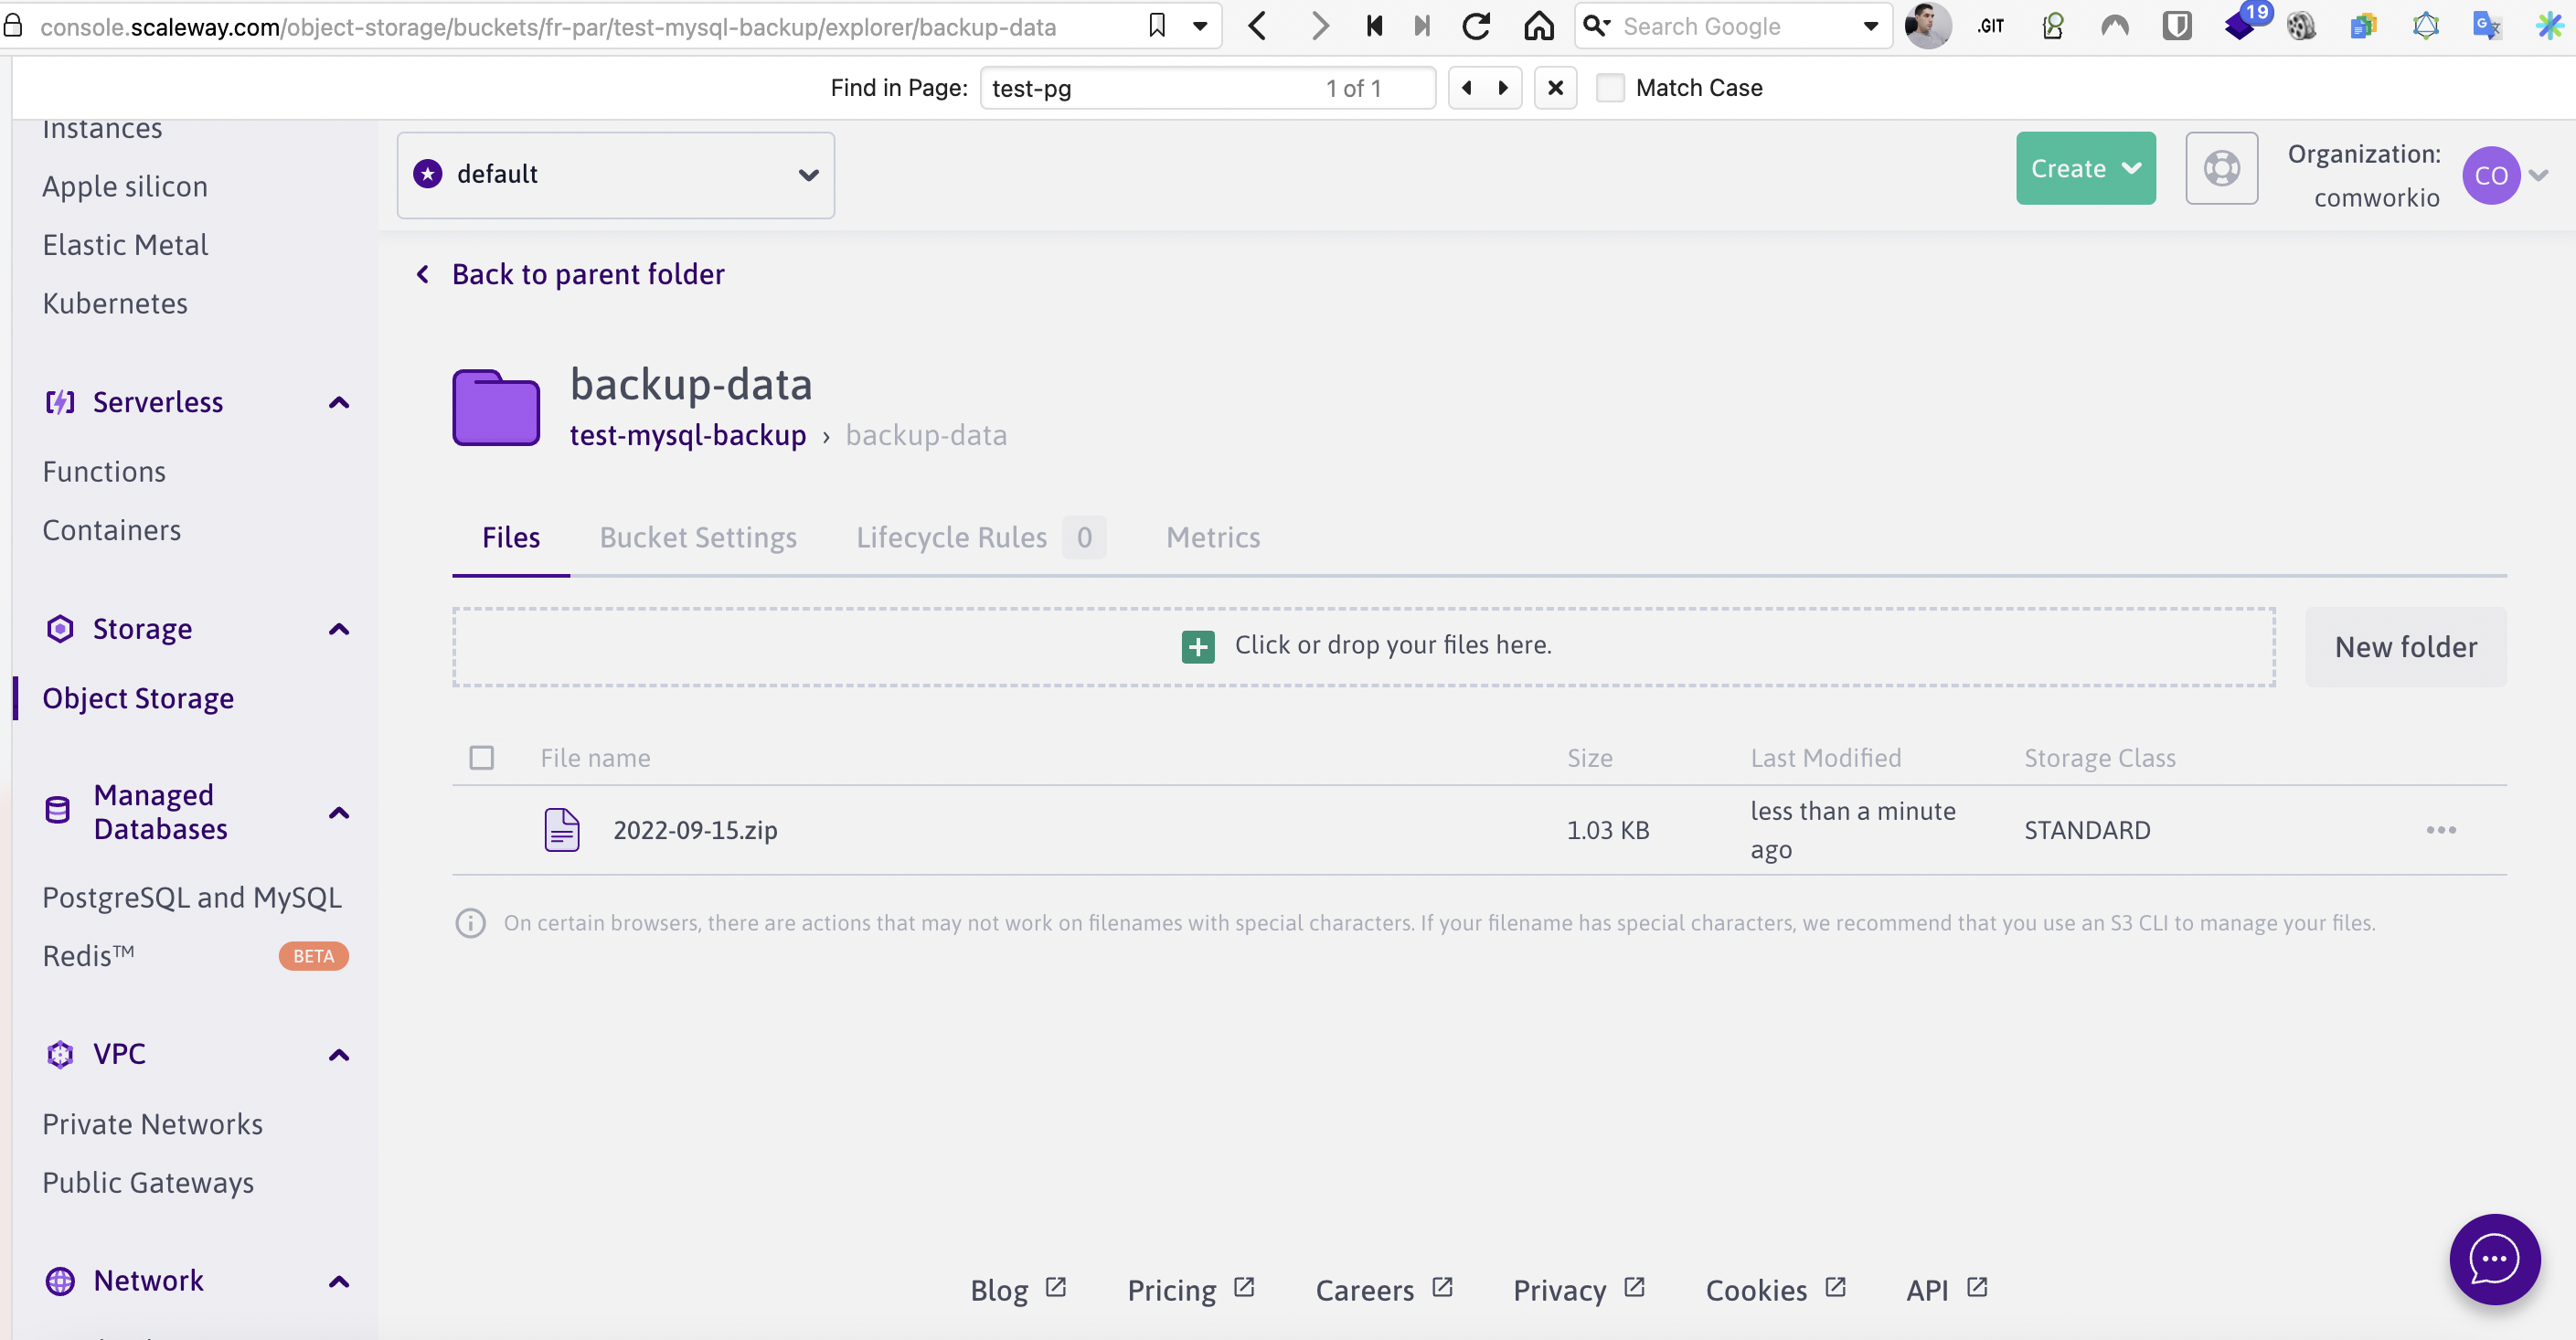The image size is (2576, 1340).
Task: Click the VPC section icon
Action: click(x=60, y=1054)
